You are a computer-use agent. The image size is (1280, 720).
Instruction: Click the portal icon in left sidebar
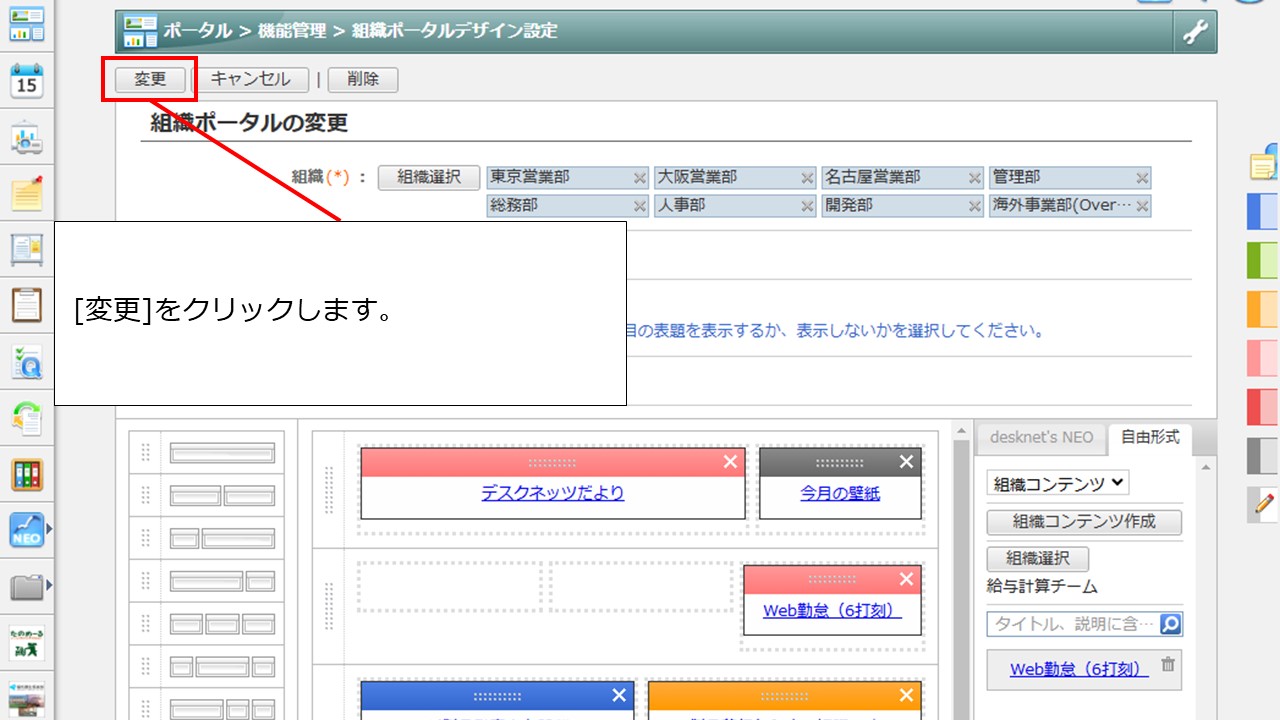27,24
